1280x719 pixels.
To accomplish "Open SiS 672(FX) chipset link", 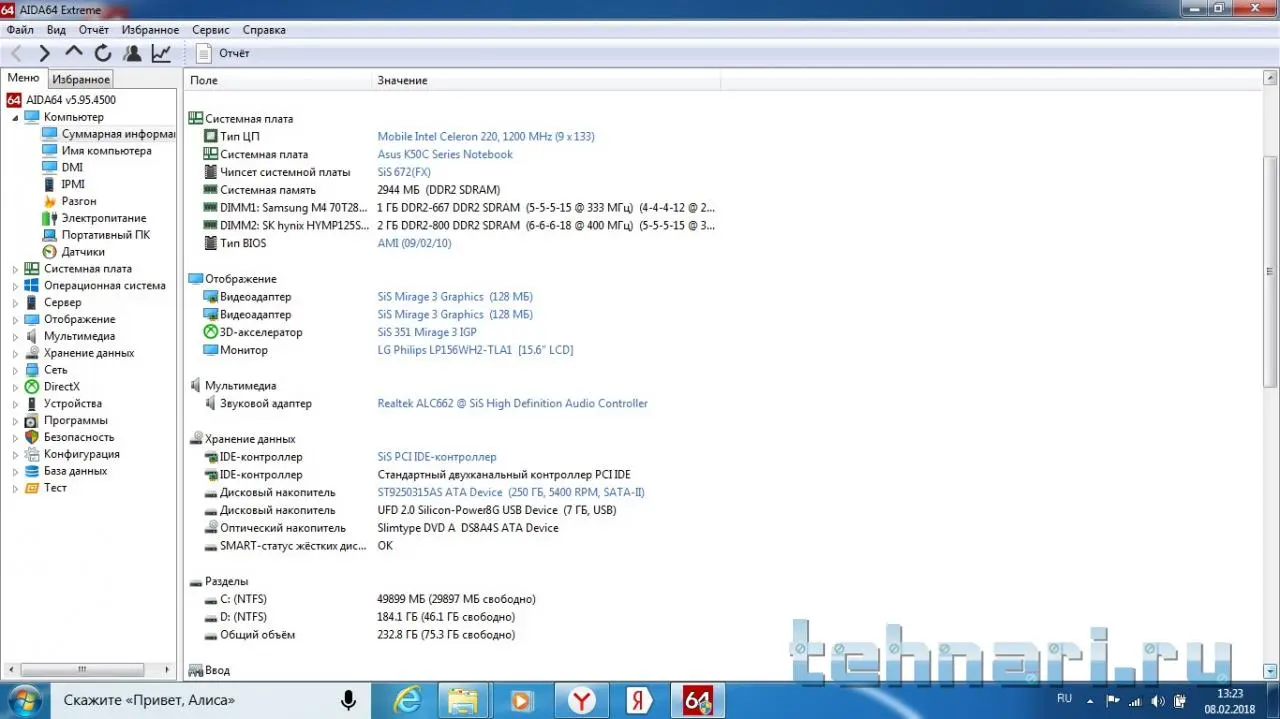I will (x=404, y=172).
